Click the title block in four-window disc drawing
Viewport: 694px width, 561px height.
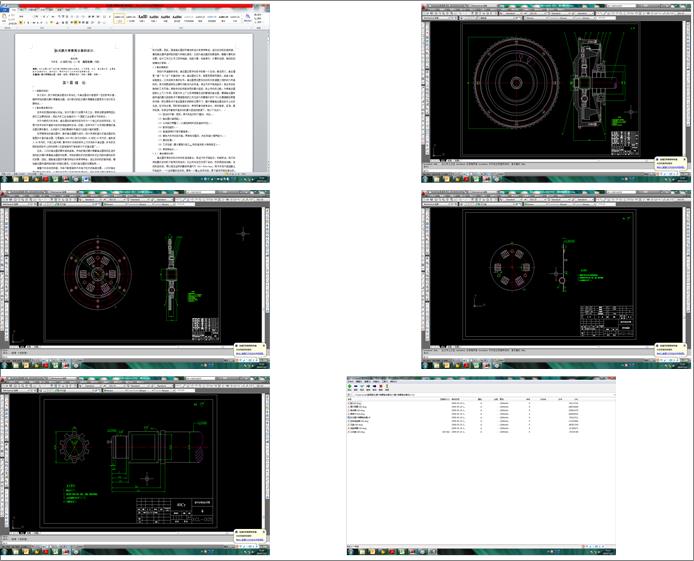pos(606,321)
